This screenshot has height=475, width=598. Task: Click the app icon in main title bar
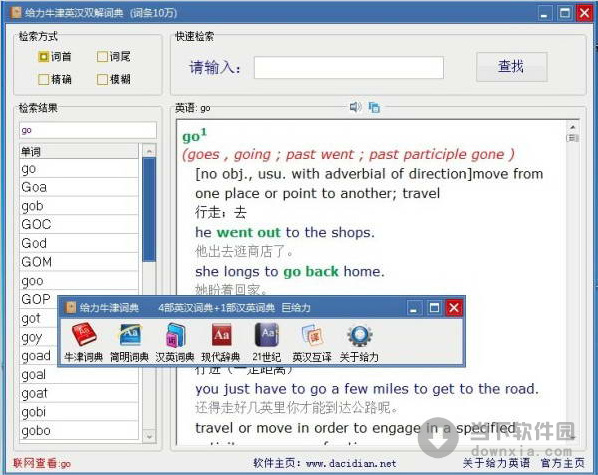(x=16, y=13)
